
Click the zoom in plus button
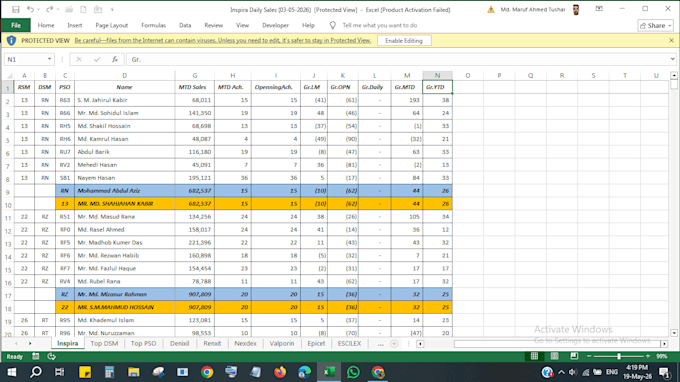[648, 356]
